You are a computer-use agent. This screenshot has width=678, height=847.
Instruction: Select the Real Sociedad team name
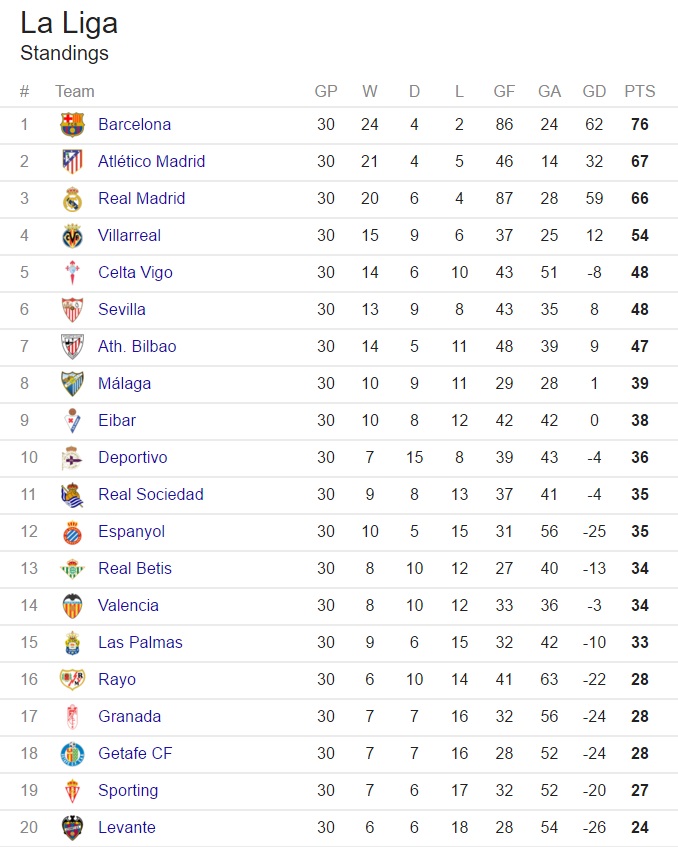[151, 495]
